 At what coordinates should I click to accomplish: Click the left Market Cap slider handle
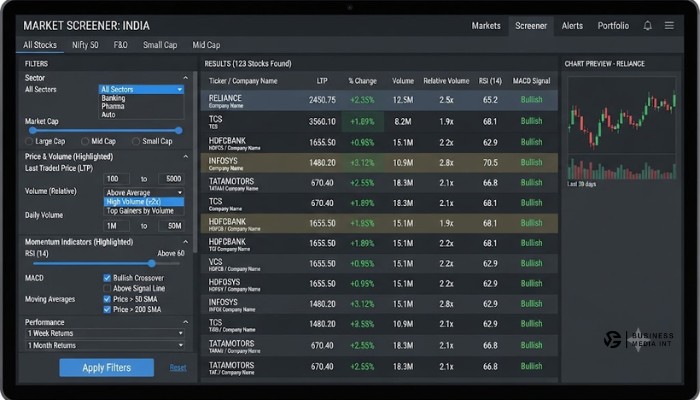tap(33, 130)
